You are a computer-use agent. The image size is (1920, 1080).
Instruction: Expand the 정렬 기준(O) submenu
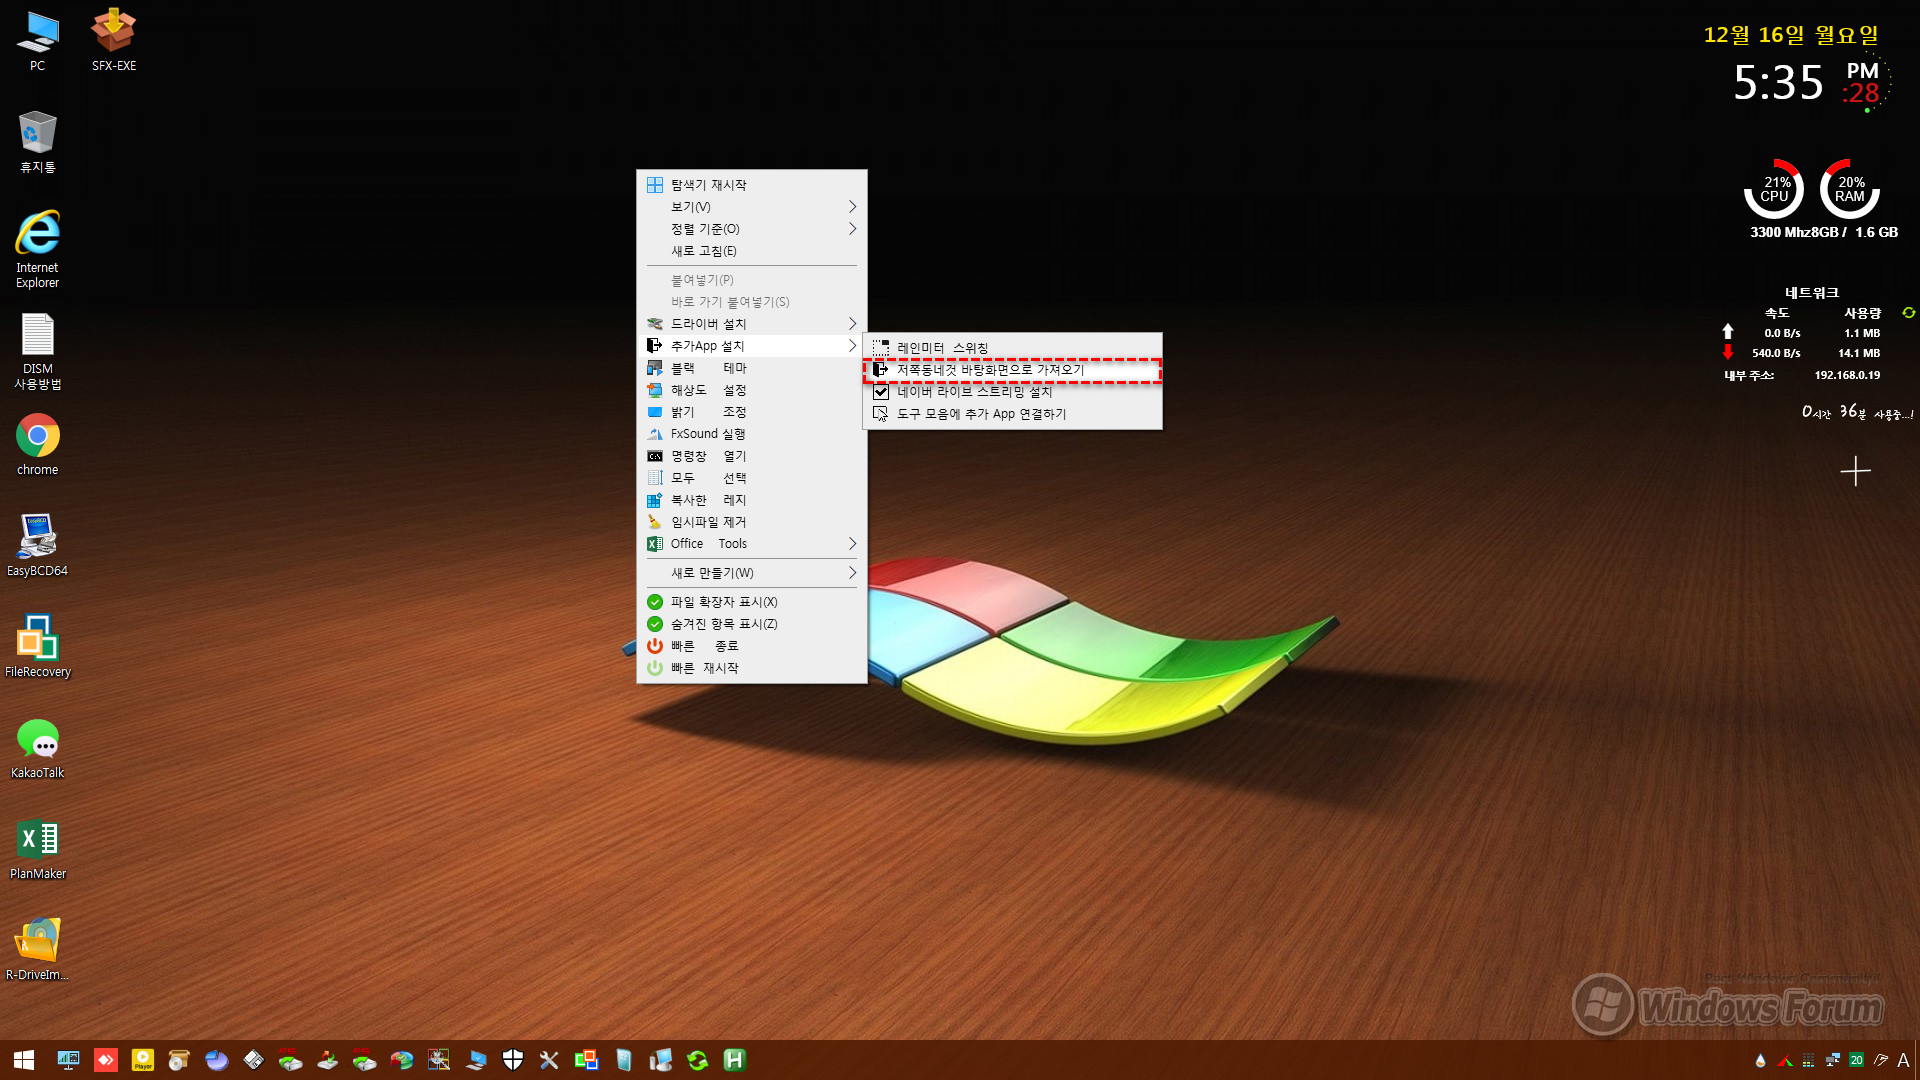(751, 229)
